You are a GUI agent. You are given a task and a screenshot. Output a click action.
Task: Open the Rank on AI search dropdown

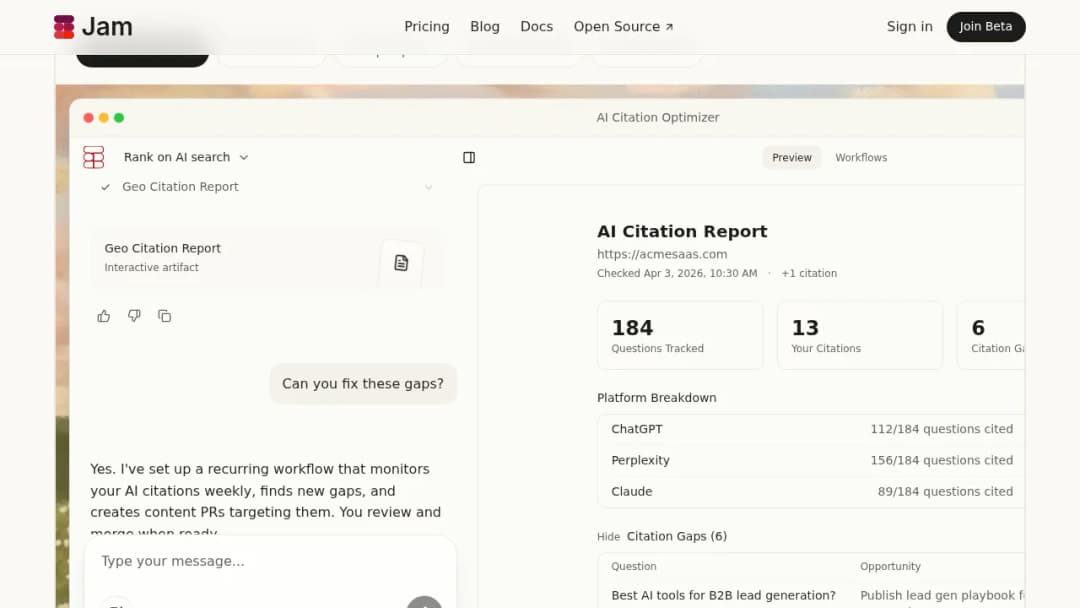pyautogui.click(x=186, y=158)
